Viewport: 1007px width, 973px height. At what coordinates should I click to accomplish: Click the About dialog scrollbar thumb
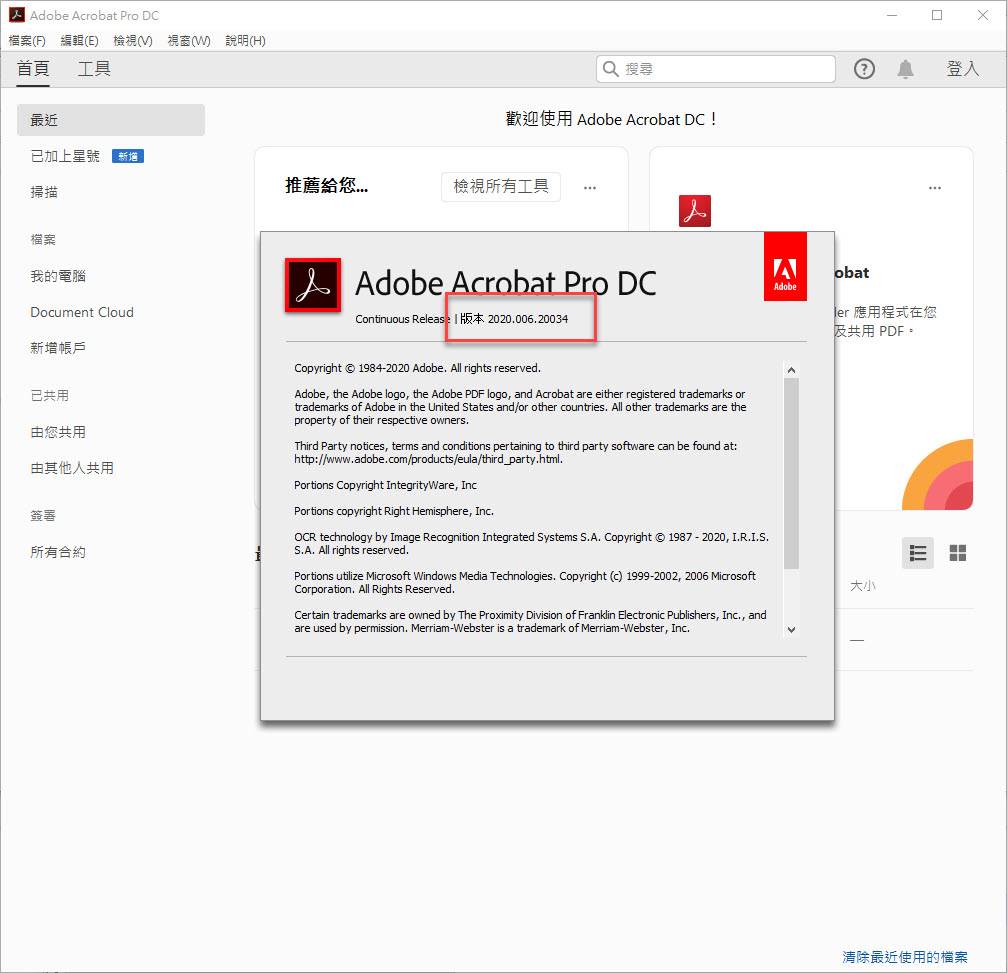(791, 473)
